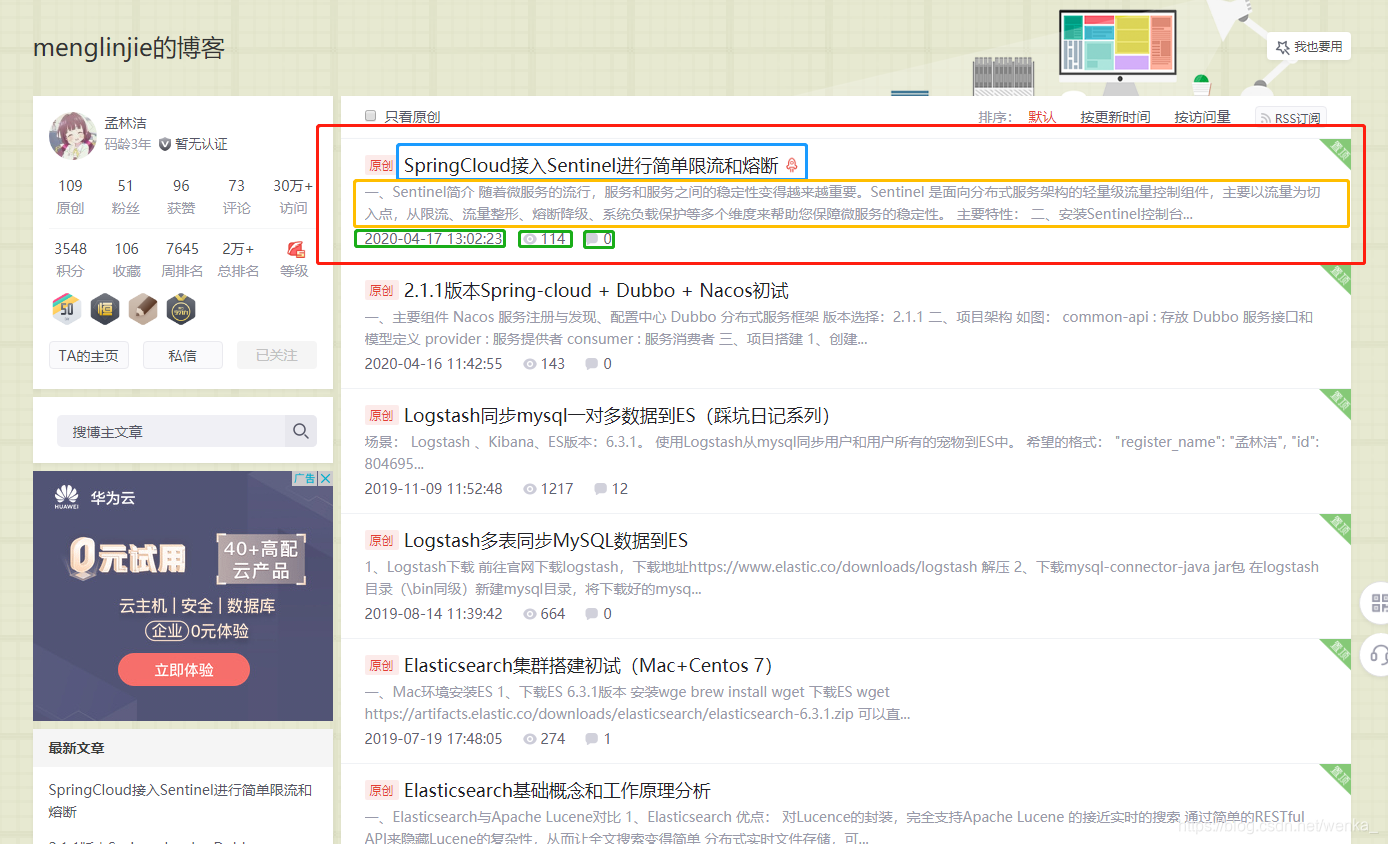Open SpringCloud Sentinel link under 最新文章
This screenshot has height=844, width=1388.
click(180, 801)
